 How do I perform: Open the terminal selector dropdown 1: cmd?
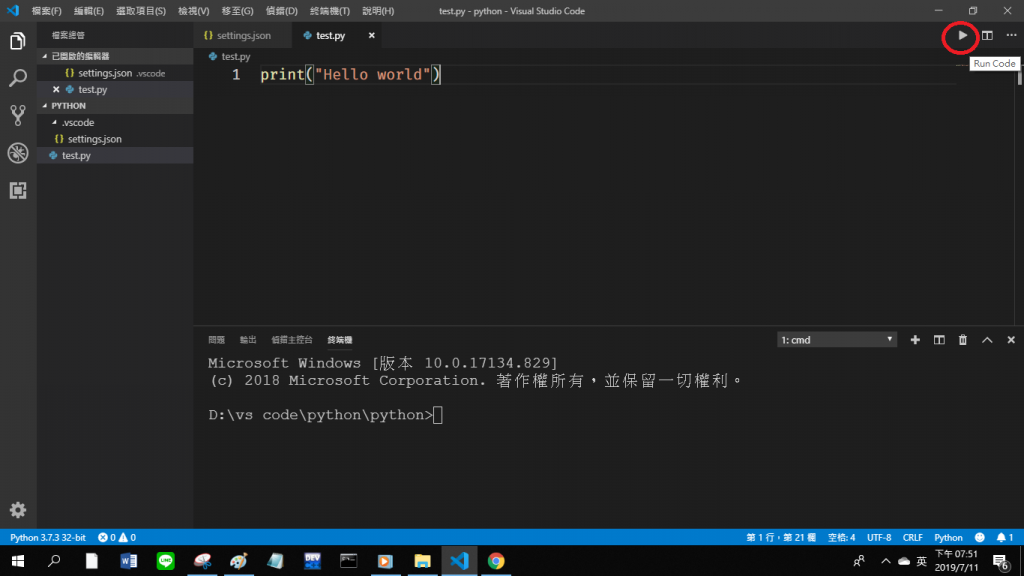point(837,340)
